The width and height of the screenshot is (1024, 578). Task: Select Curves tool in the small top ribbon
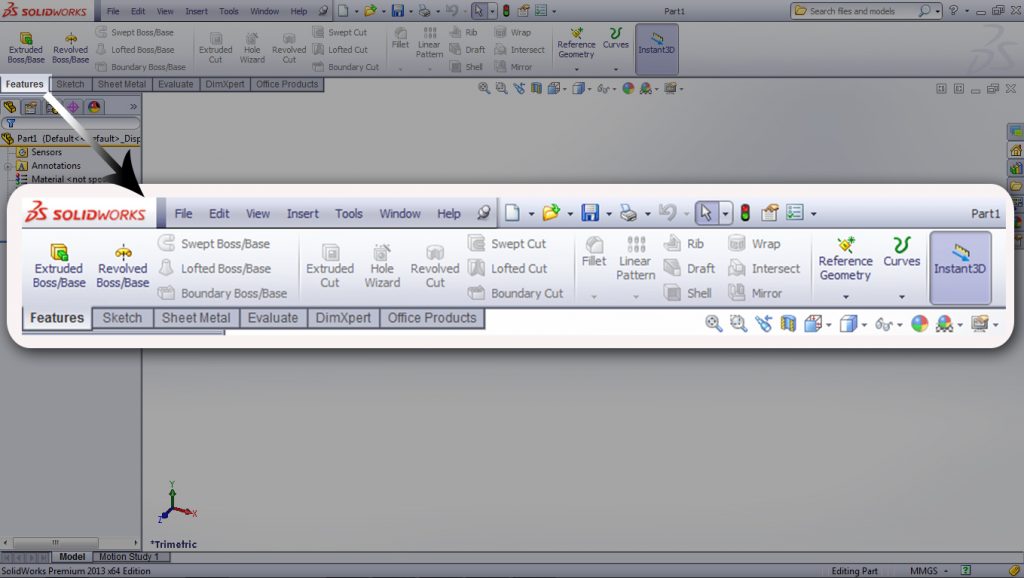click(x=615, y=39)
